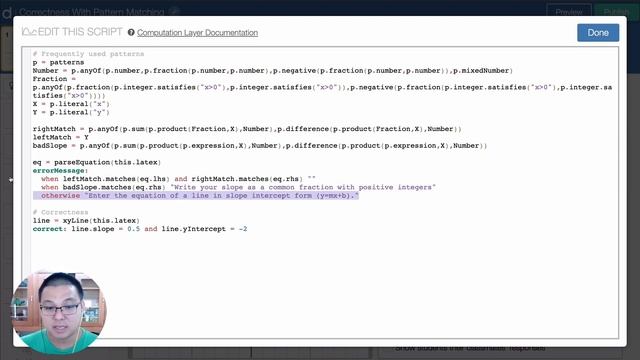Screen dimensions: 640x360
Task: Click the 'correct:' keyword line
Action: pyautogui.click(x=140, y=229)
